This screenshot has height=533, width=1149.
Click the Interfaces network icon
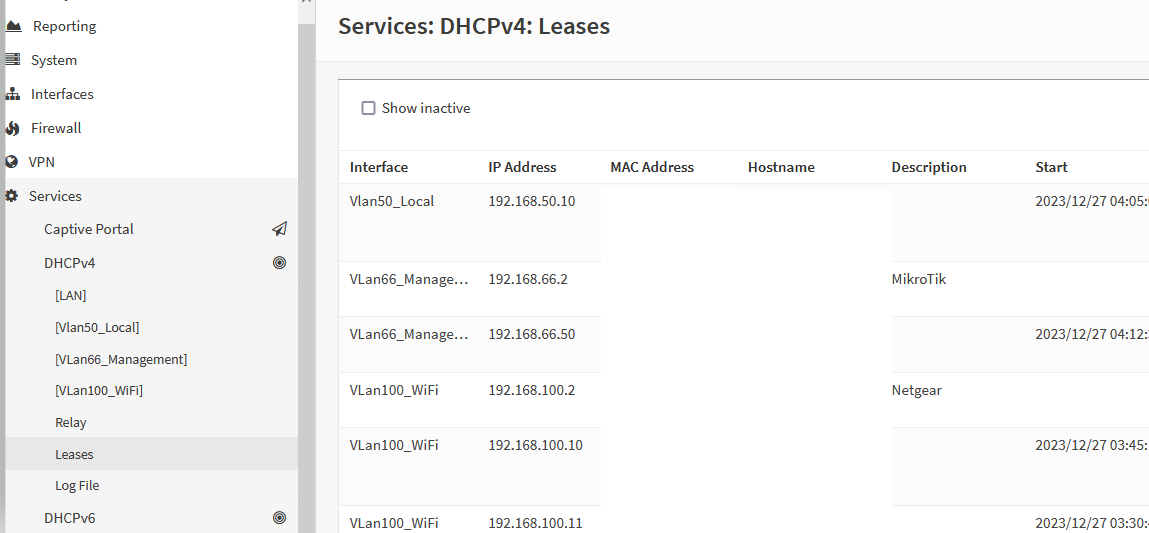[x=13, y=94]
